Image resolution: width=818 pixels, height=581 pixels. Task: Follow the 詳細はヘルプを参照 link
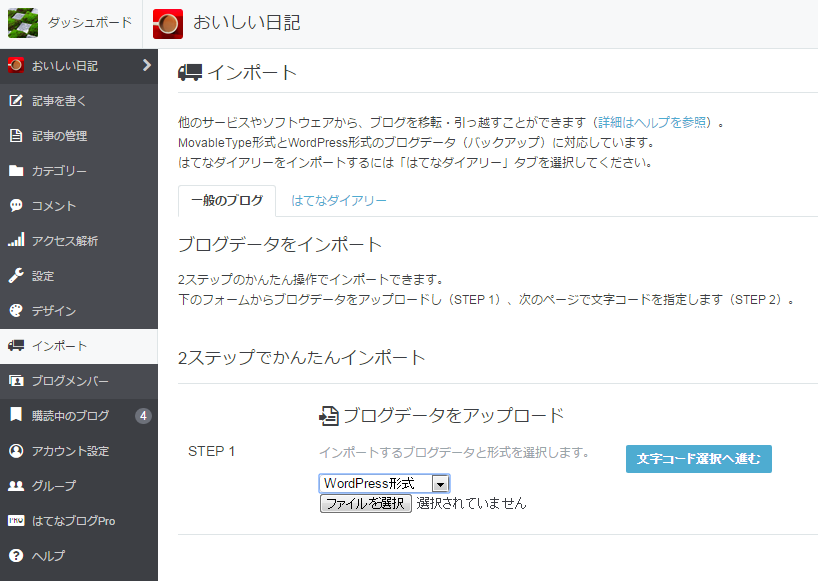tap(652, 123)
